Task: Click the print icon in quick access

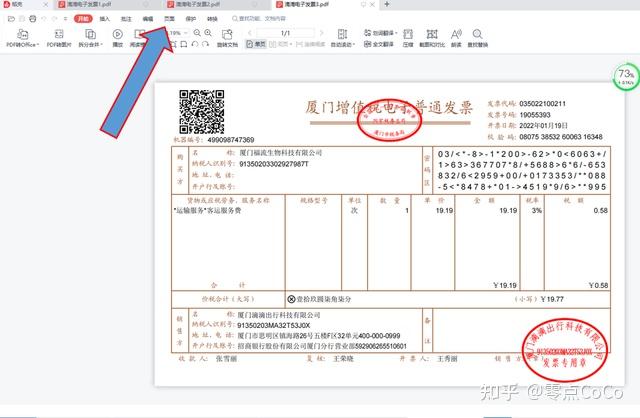Action: (x=33, y=19)
